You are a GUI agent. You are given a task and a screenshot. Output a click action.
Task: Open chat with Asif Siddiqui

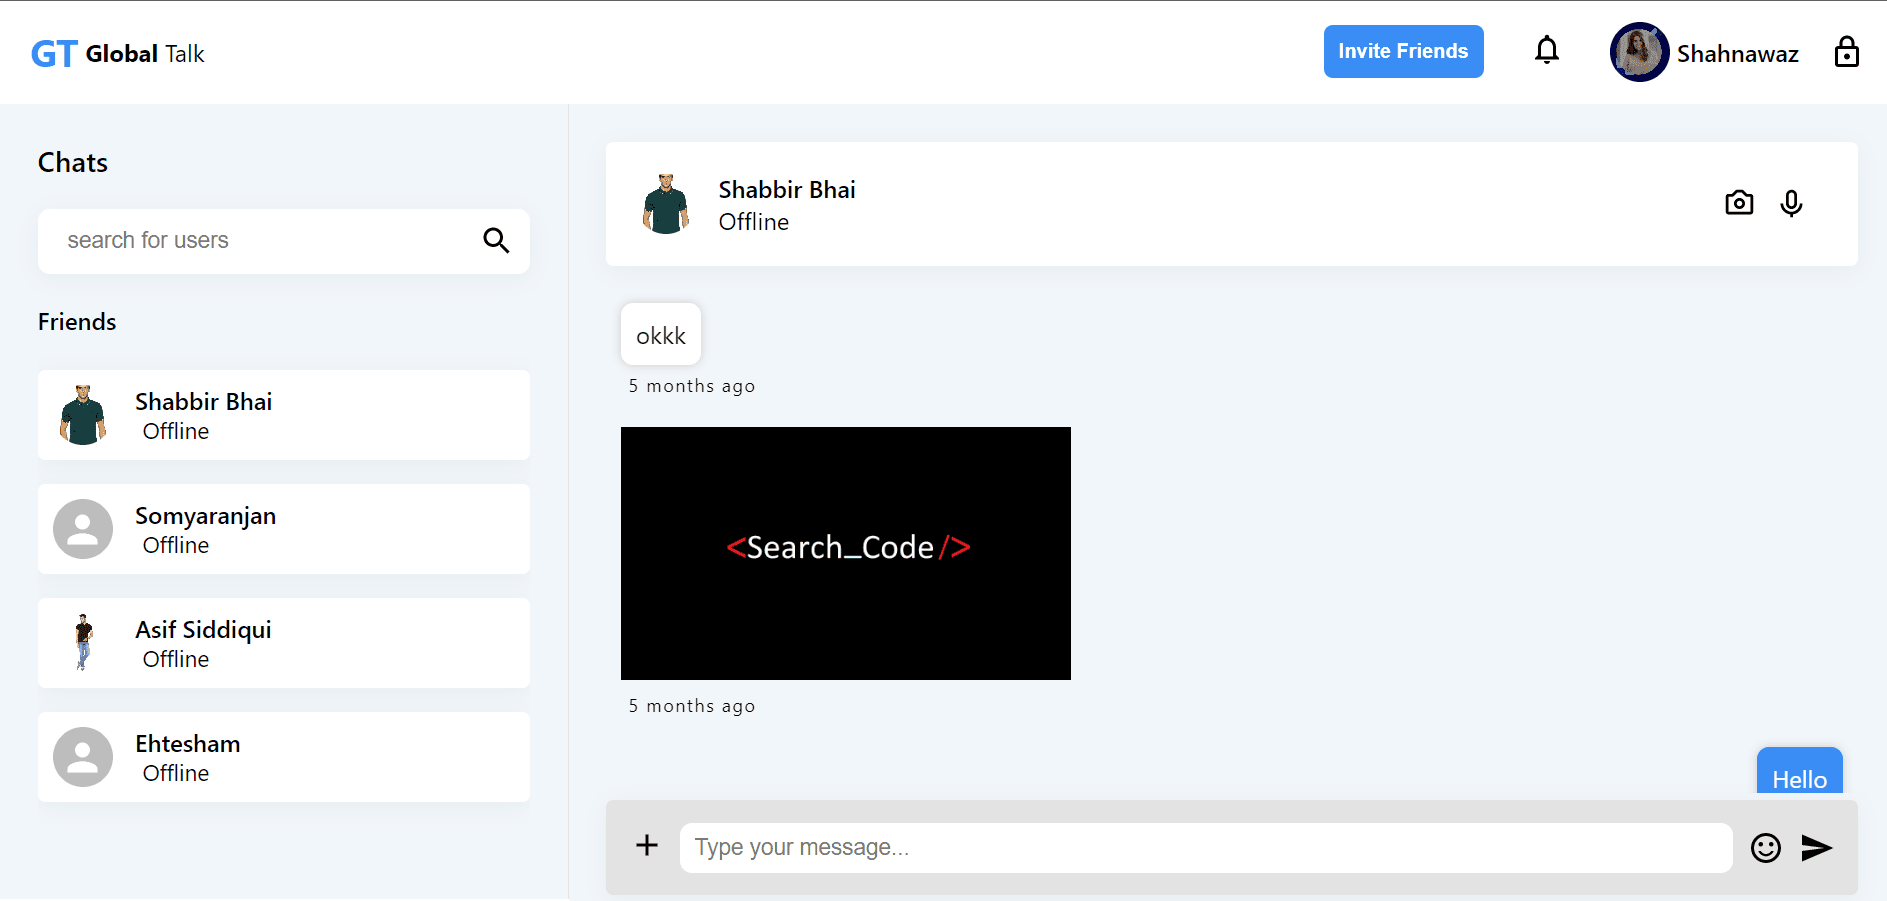(284, 643)
